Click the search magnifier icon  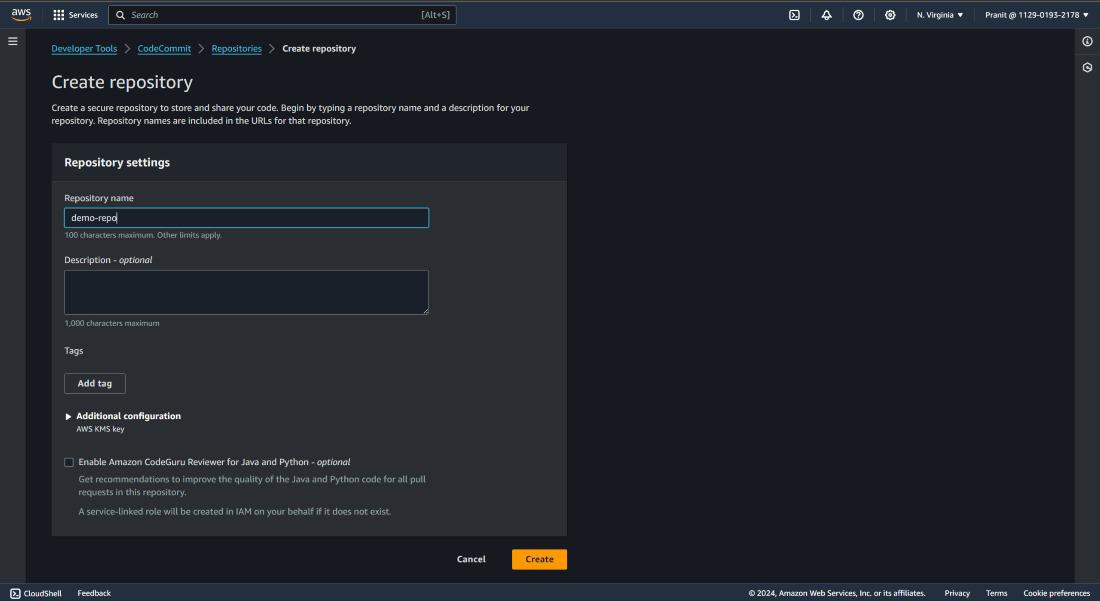(120, 15)
